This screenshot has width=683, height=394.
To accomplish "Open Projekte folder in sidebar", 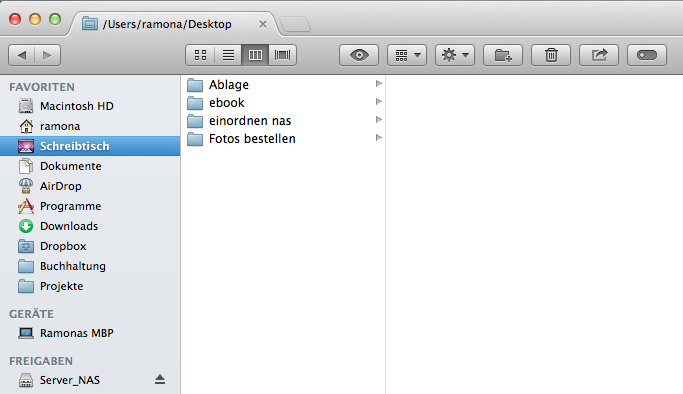I will click(90, 286).
